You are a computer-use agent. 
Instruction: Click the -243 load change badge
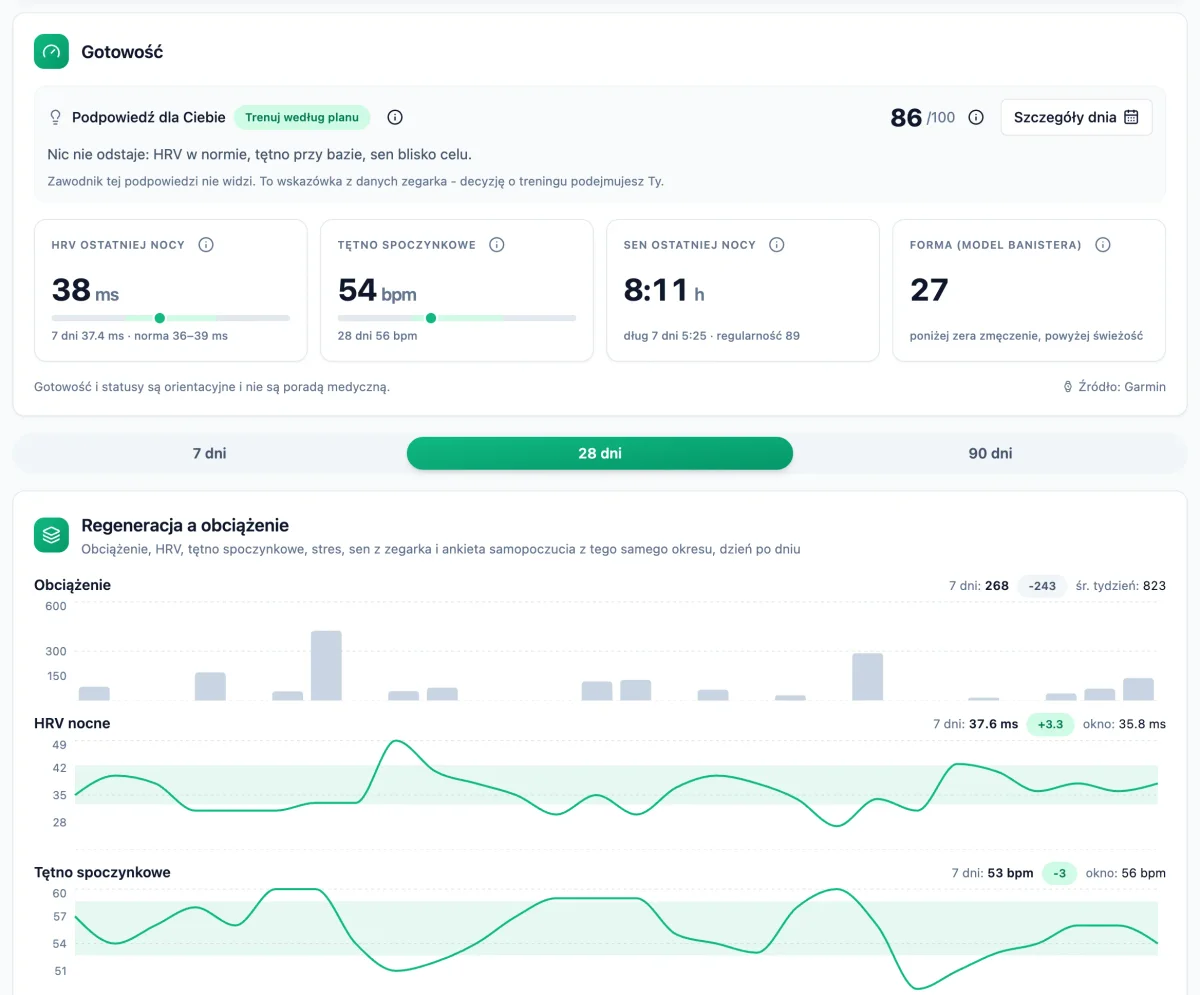coord(1043,586)
